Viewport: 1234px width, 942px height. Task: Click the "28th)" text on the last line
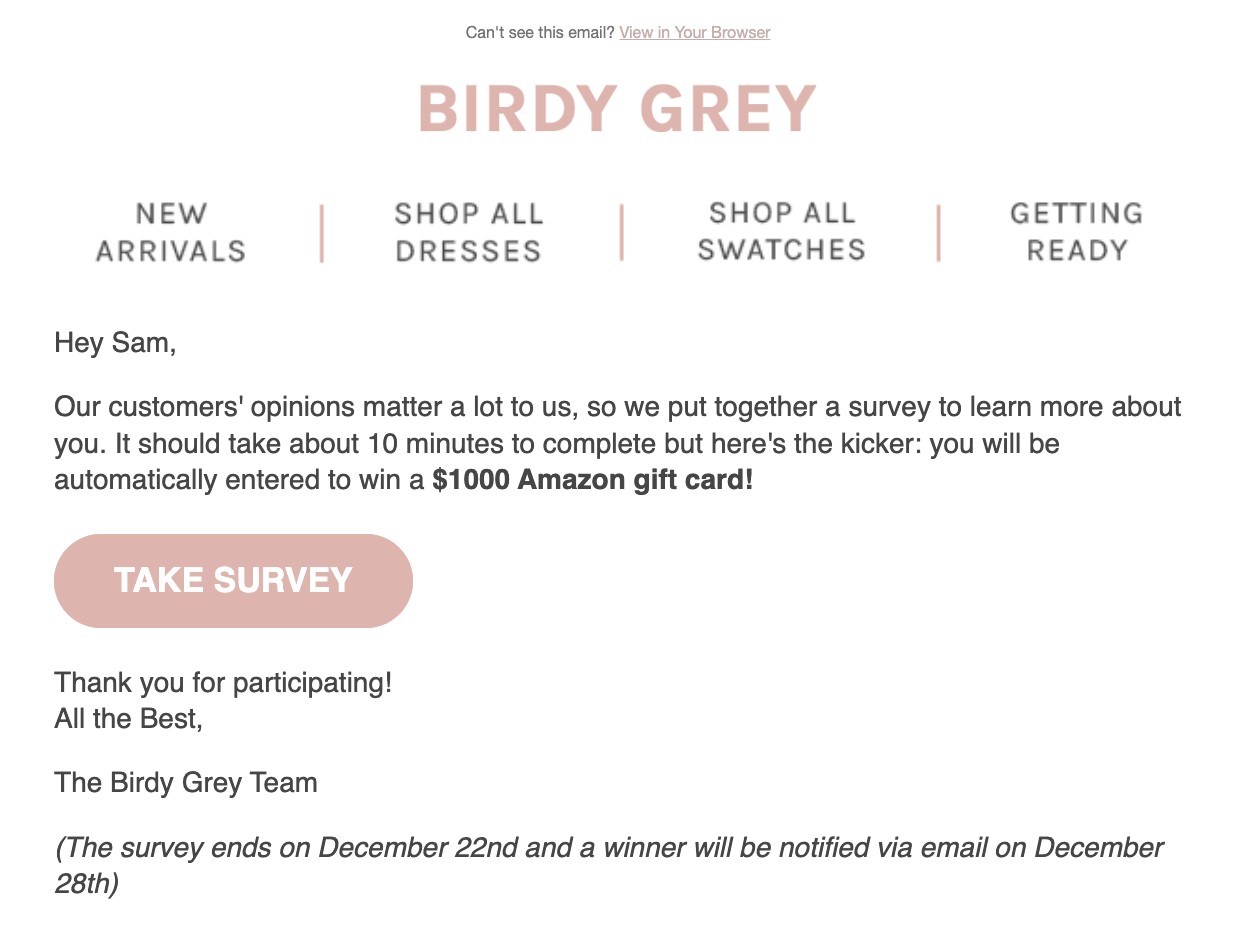coord(86,884)
